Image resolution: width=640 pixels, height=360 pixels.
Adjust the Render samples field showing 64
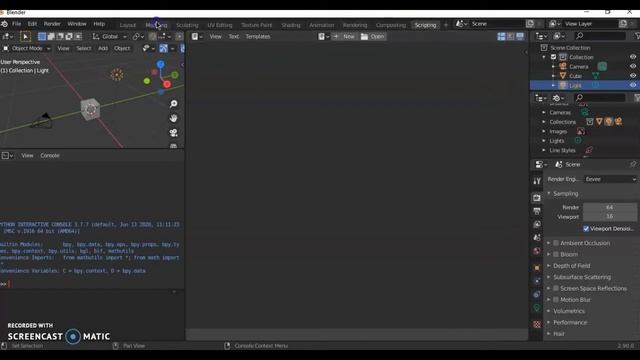tap(609, 207)
